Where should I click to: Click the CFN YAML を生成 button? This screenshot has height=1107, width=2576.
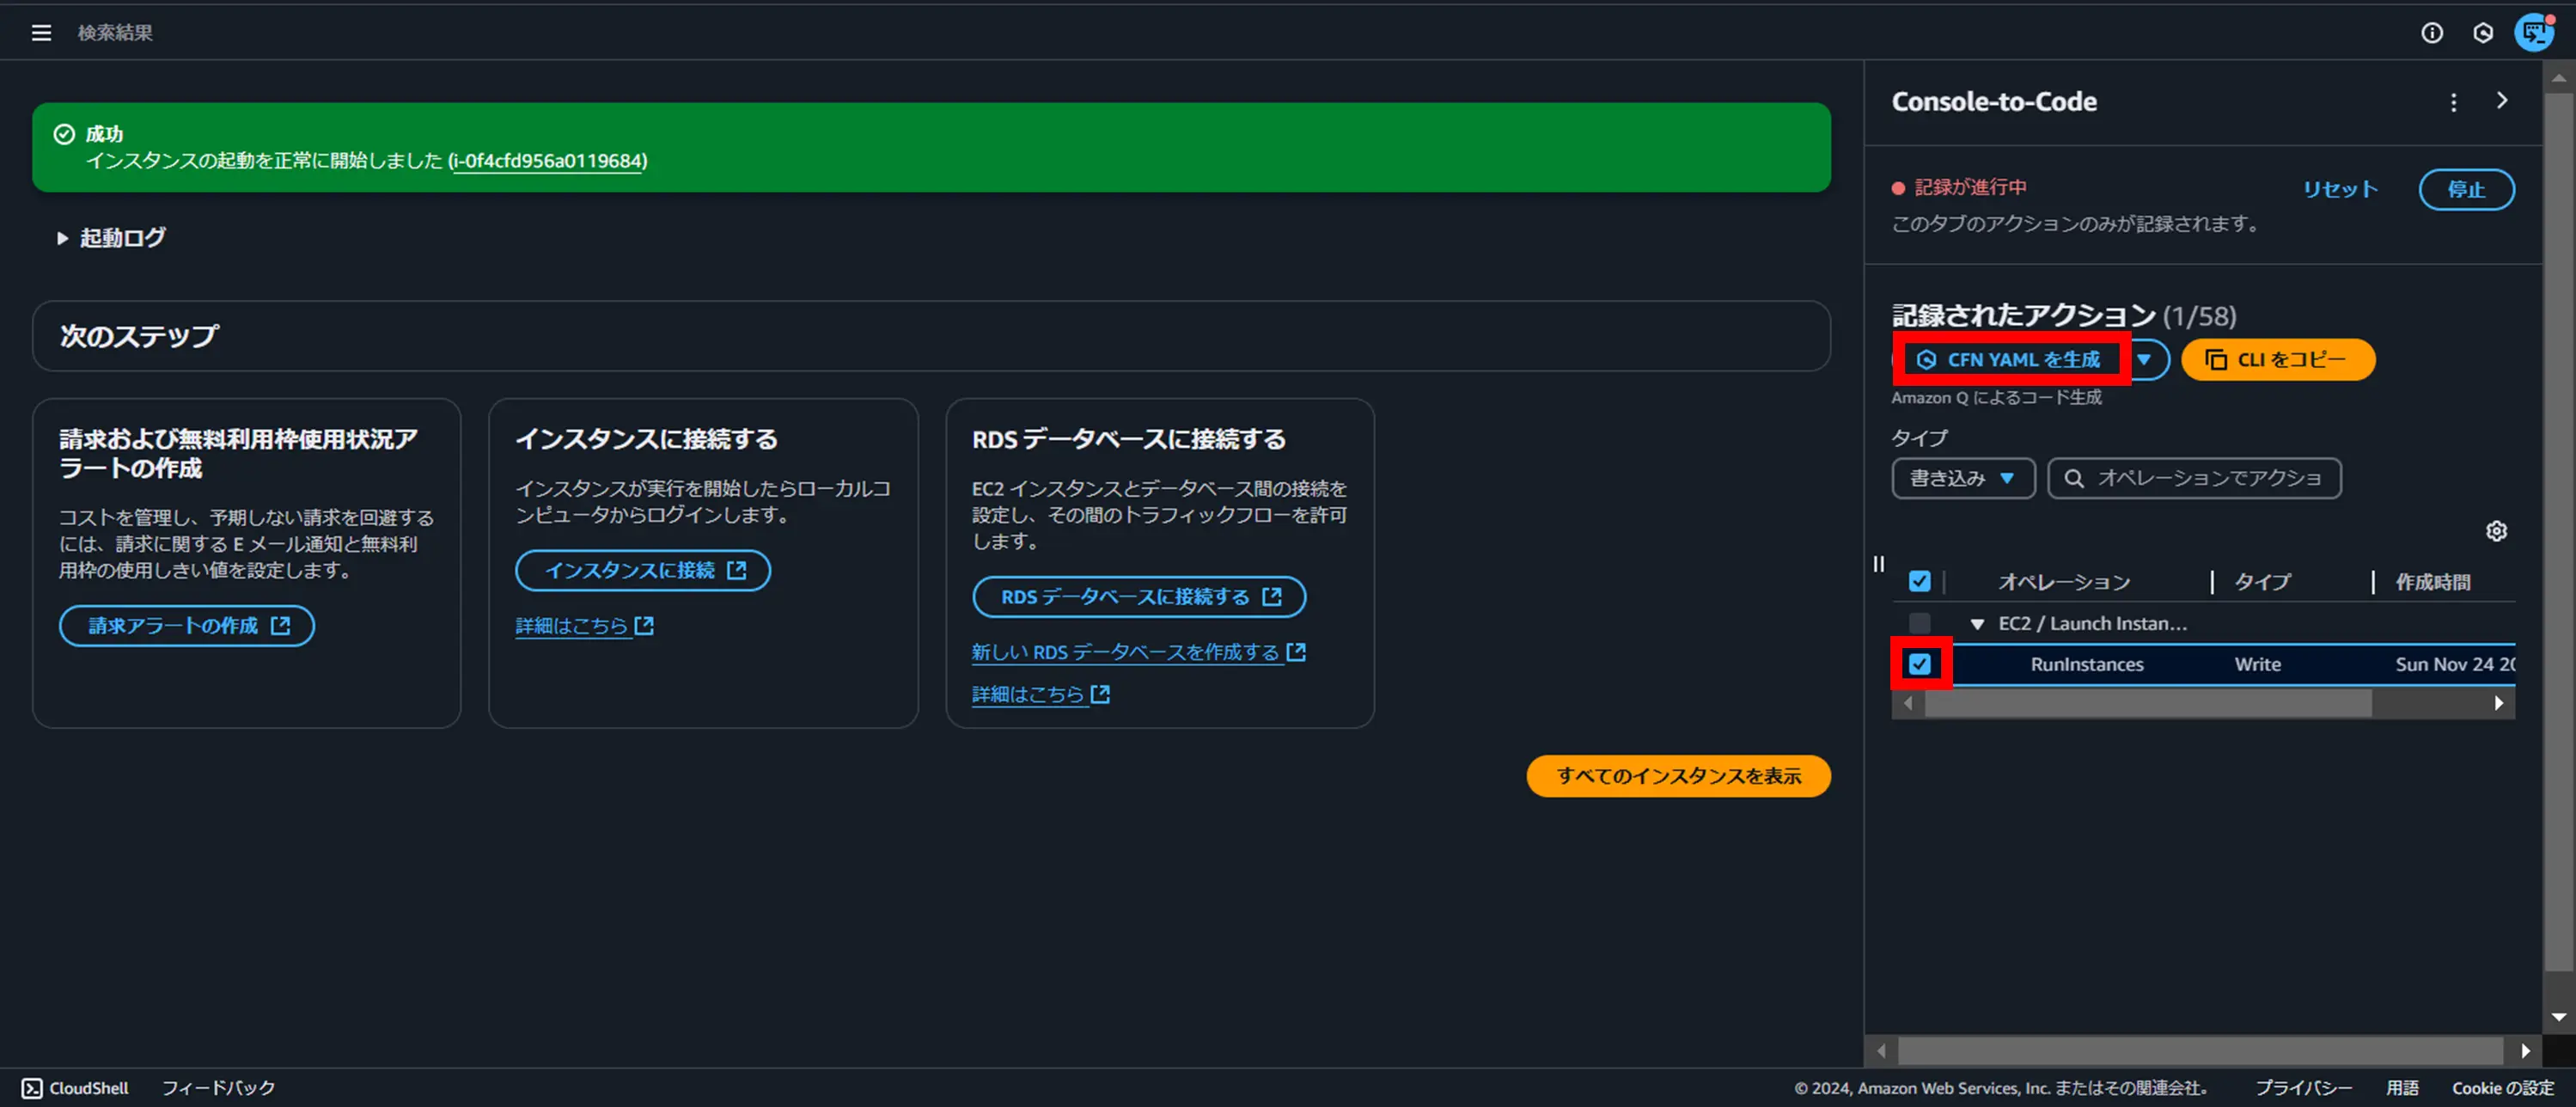[2011, 360]
